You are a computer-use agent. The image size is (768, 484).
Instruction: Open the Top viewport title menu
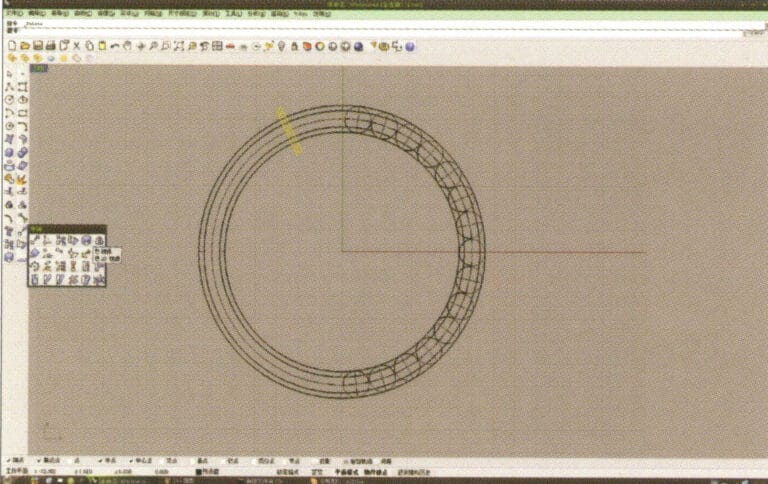click(38, 68)
